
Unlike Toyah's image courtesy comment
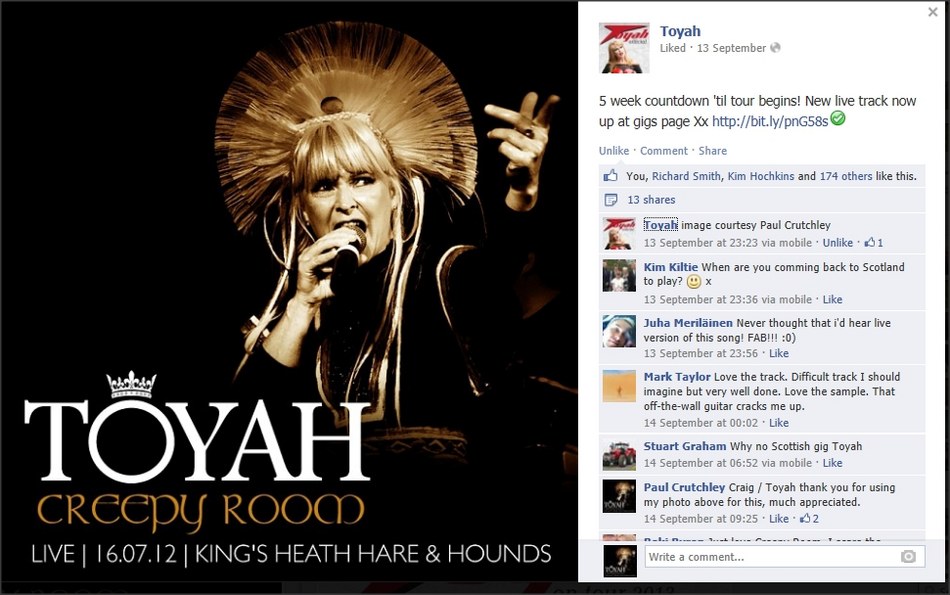point(837,242)
